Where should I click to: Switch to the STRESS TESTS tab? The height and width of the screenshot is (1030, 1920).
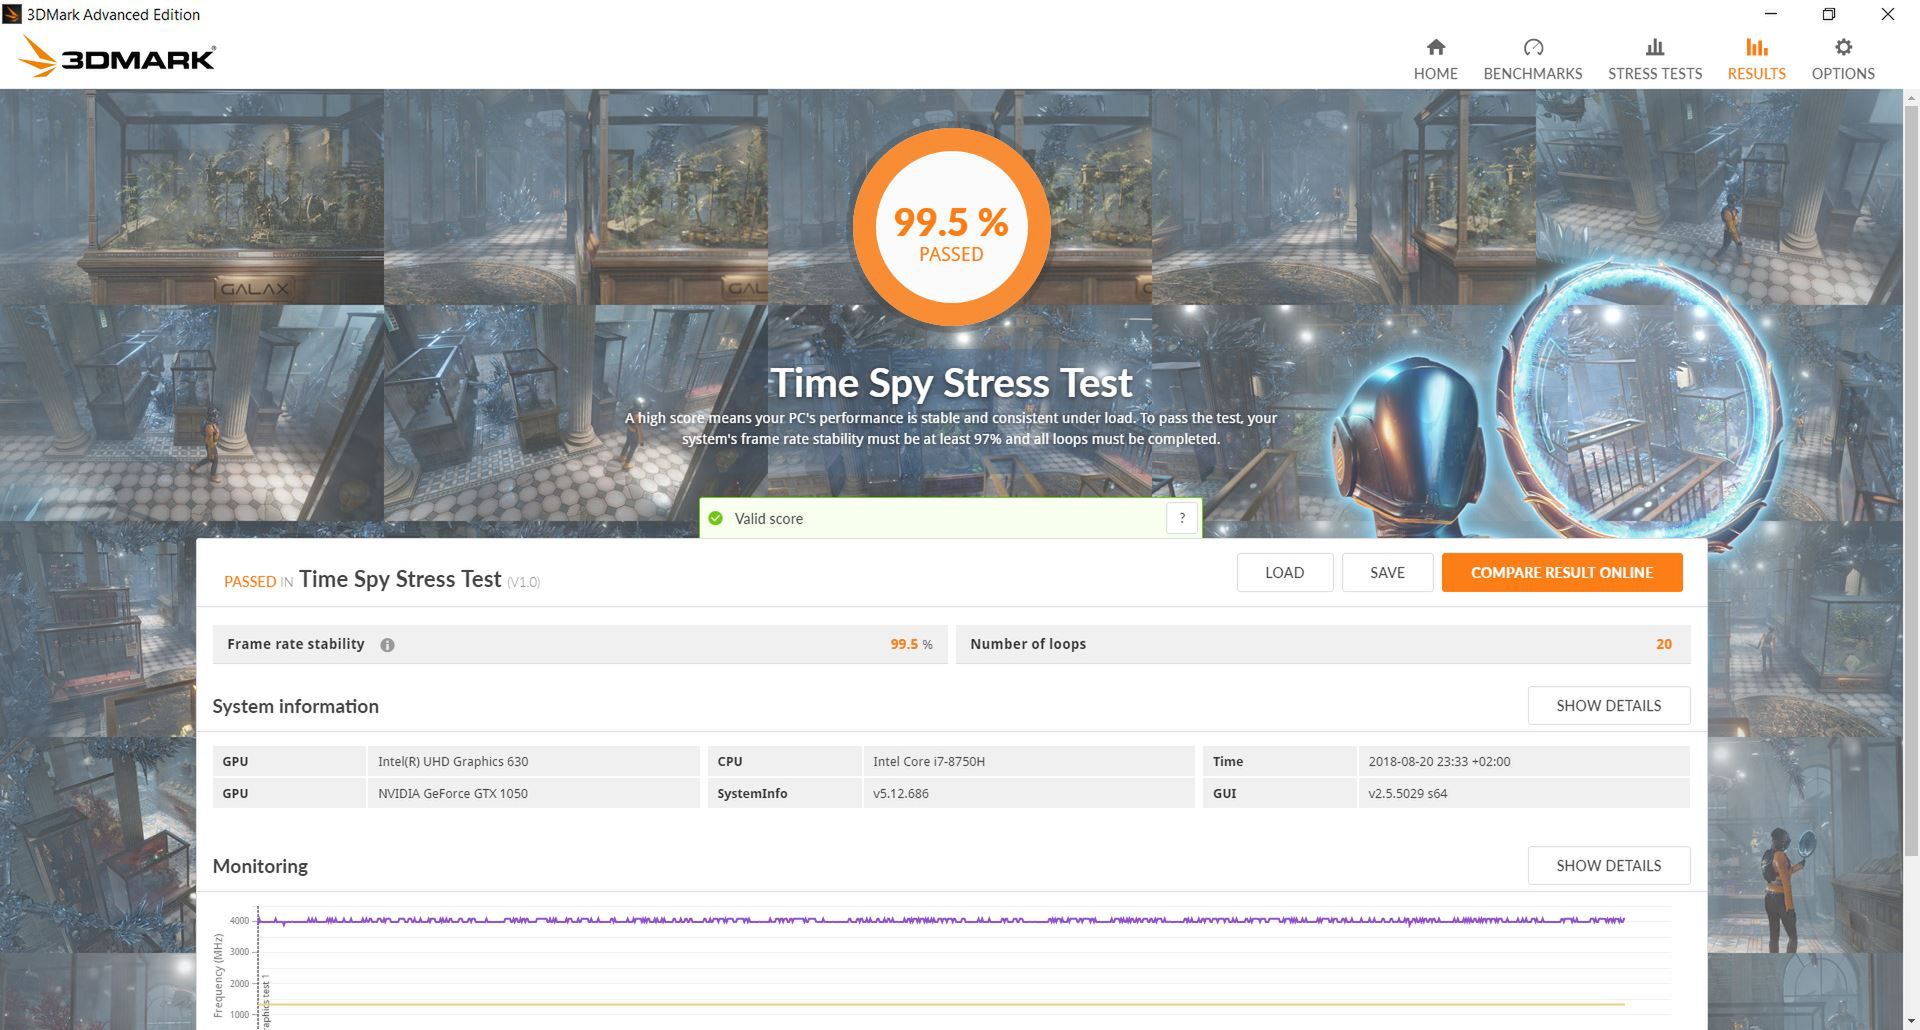pyautogui.click(x=1654, y=73)
